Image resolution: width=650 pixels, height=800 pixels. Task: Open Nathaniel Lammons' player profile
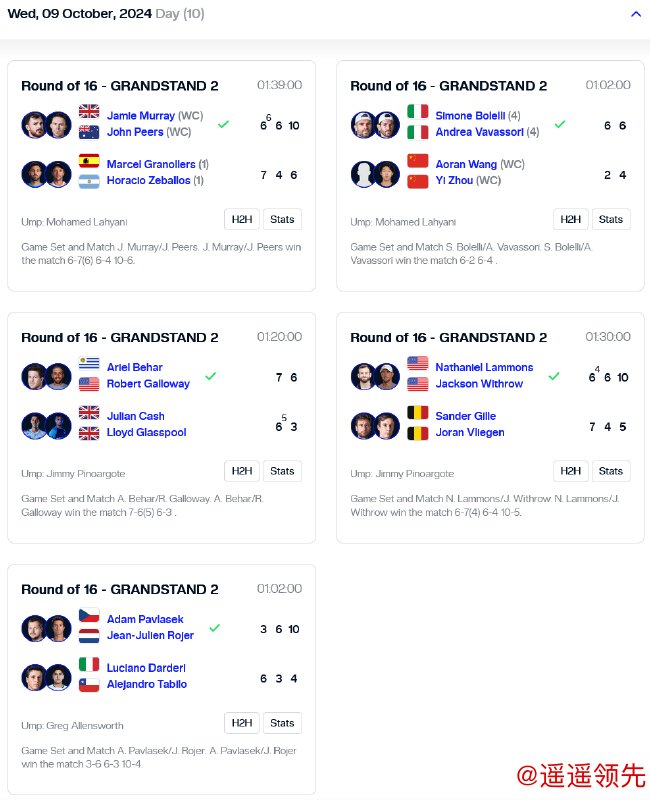point(484,368)
